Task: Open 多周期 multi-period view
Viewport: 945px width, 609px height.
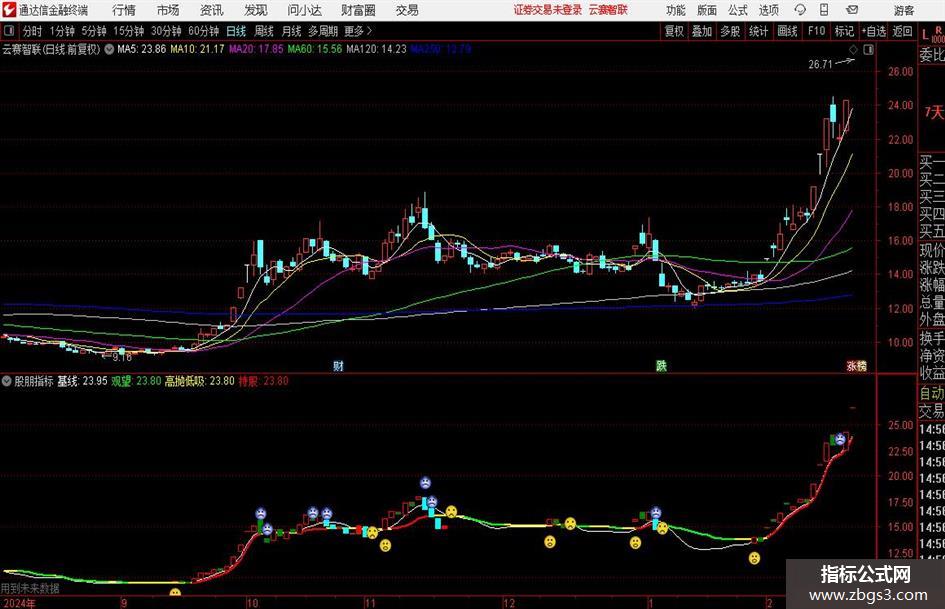Action: pyautogui.click(x=323, y=31)
